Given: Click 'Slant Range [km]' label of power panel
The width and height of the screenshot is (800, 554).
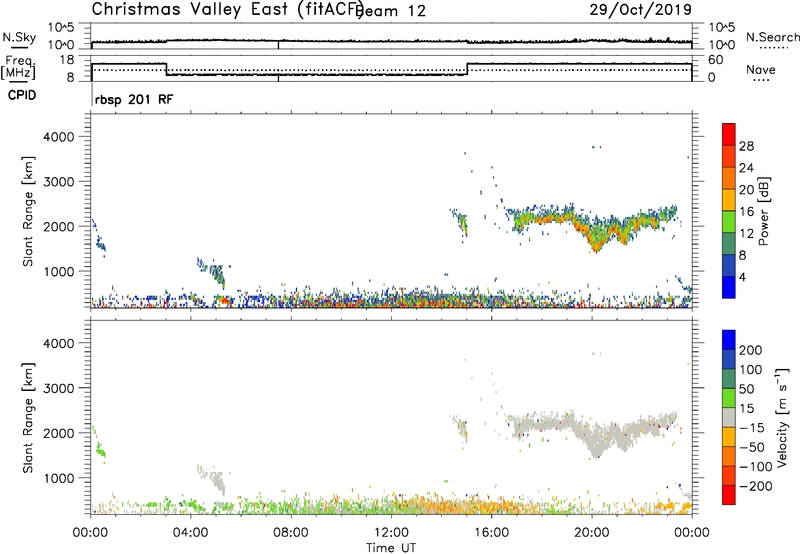Looking at the screenshot, I should (28, 211).
